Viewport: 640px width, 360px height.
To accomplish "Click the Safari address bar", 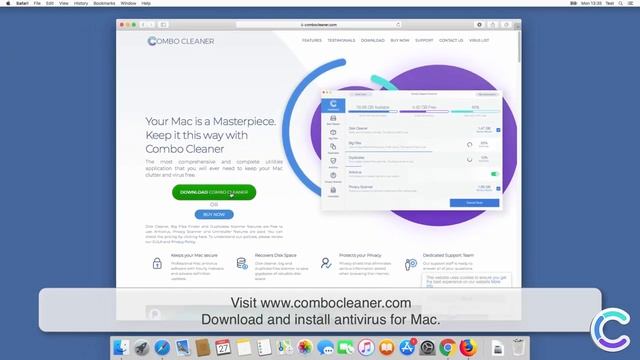I will [319, 25].
